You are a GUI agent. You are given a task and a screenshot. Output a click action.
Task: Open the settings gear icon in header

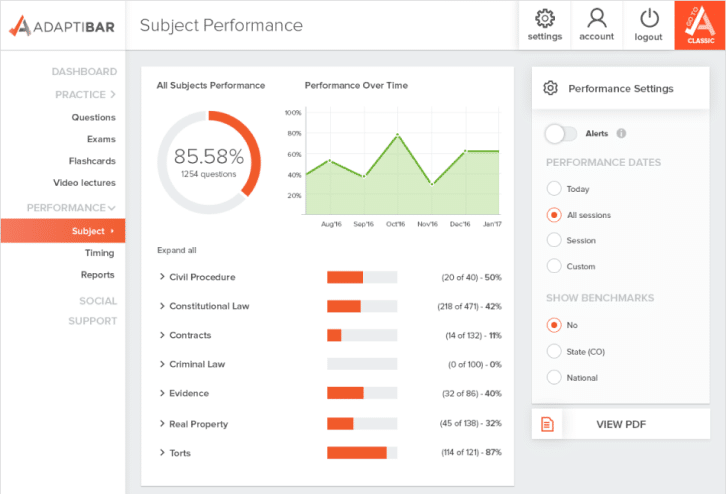click(544, 19)
